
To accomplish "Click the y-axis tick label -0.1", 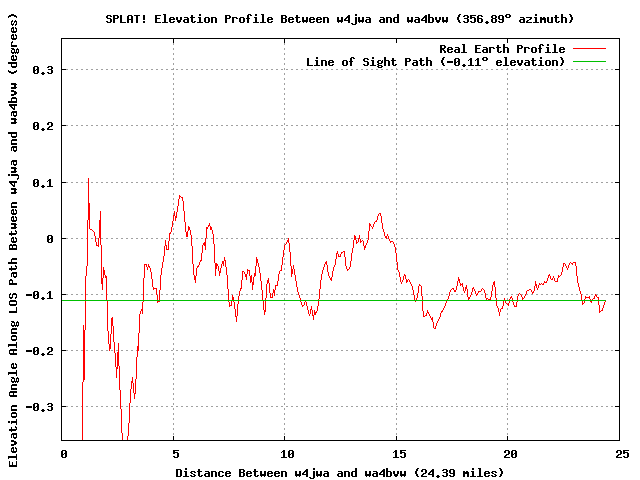I will 39,295.
